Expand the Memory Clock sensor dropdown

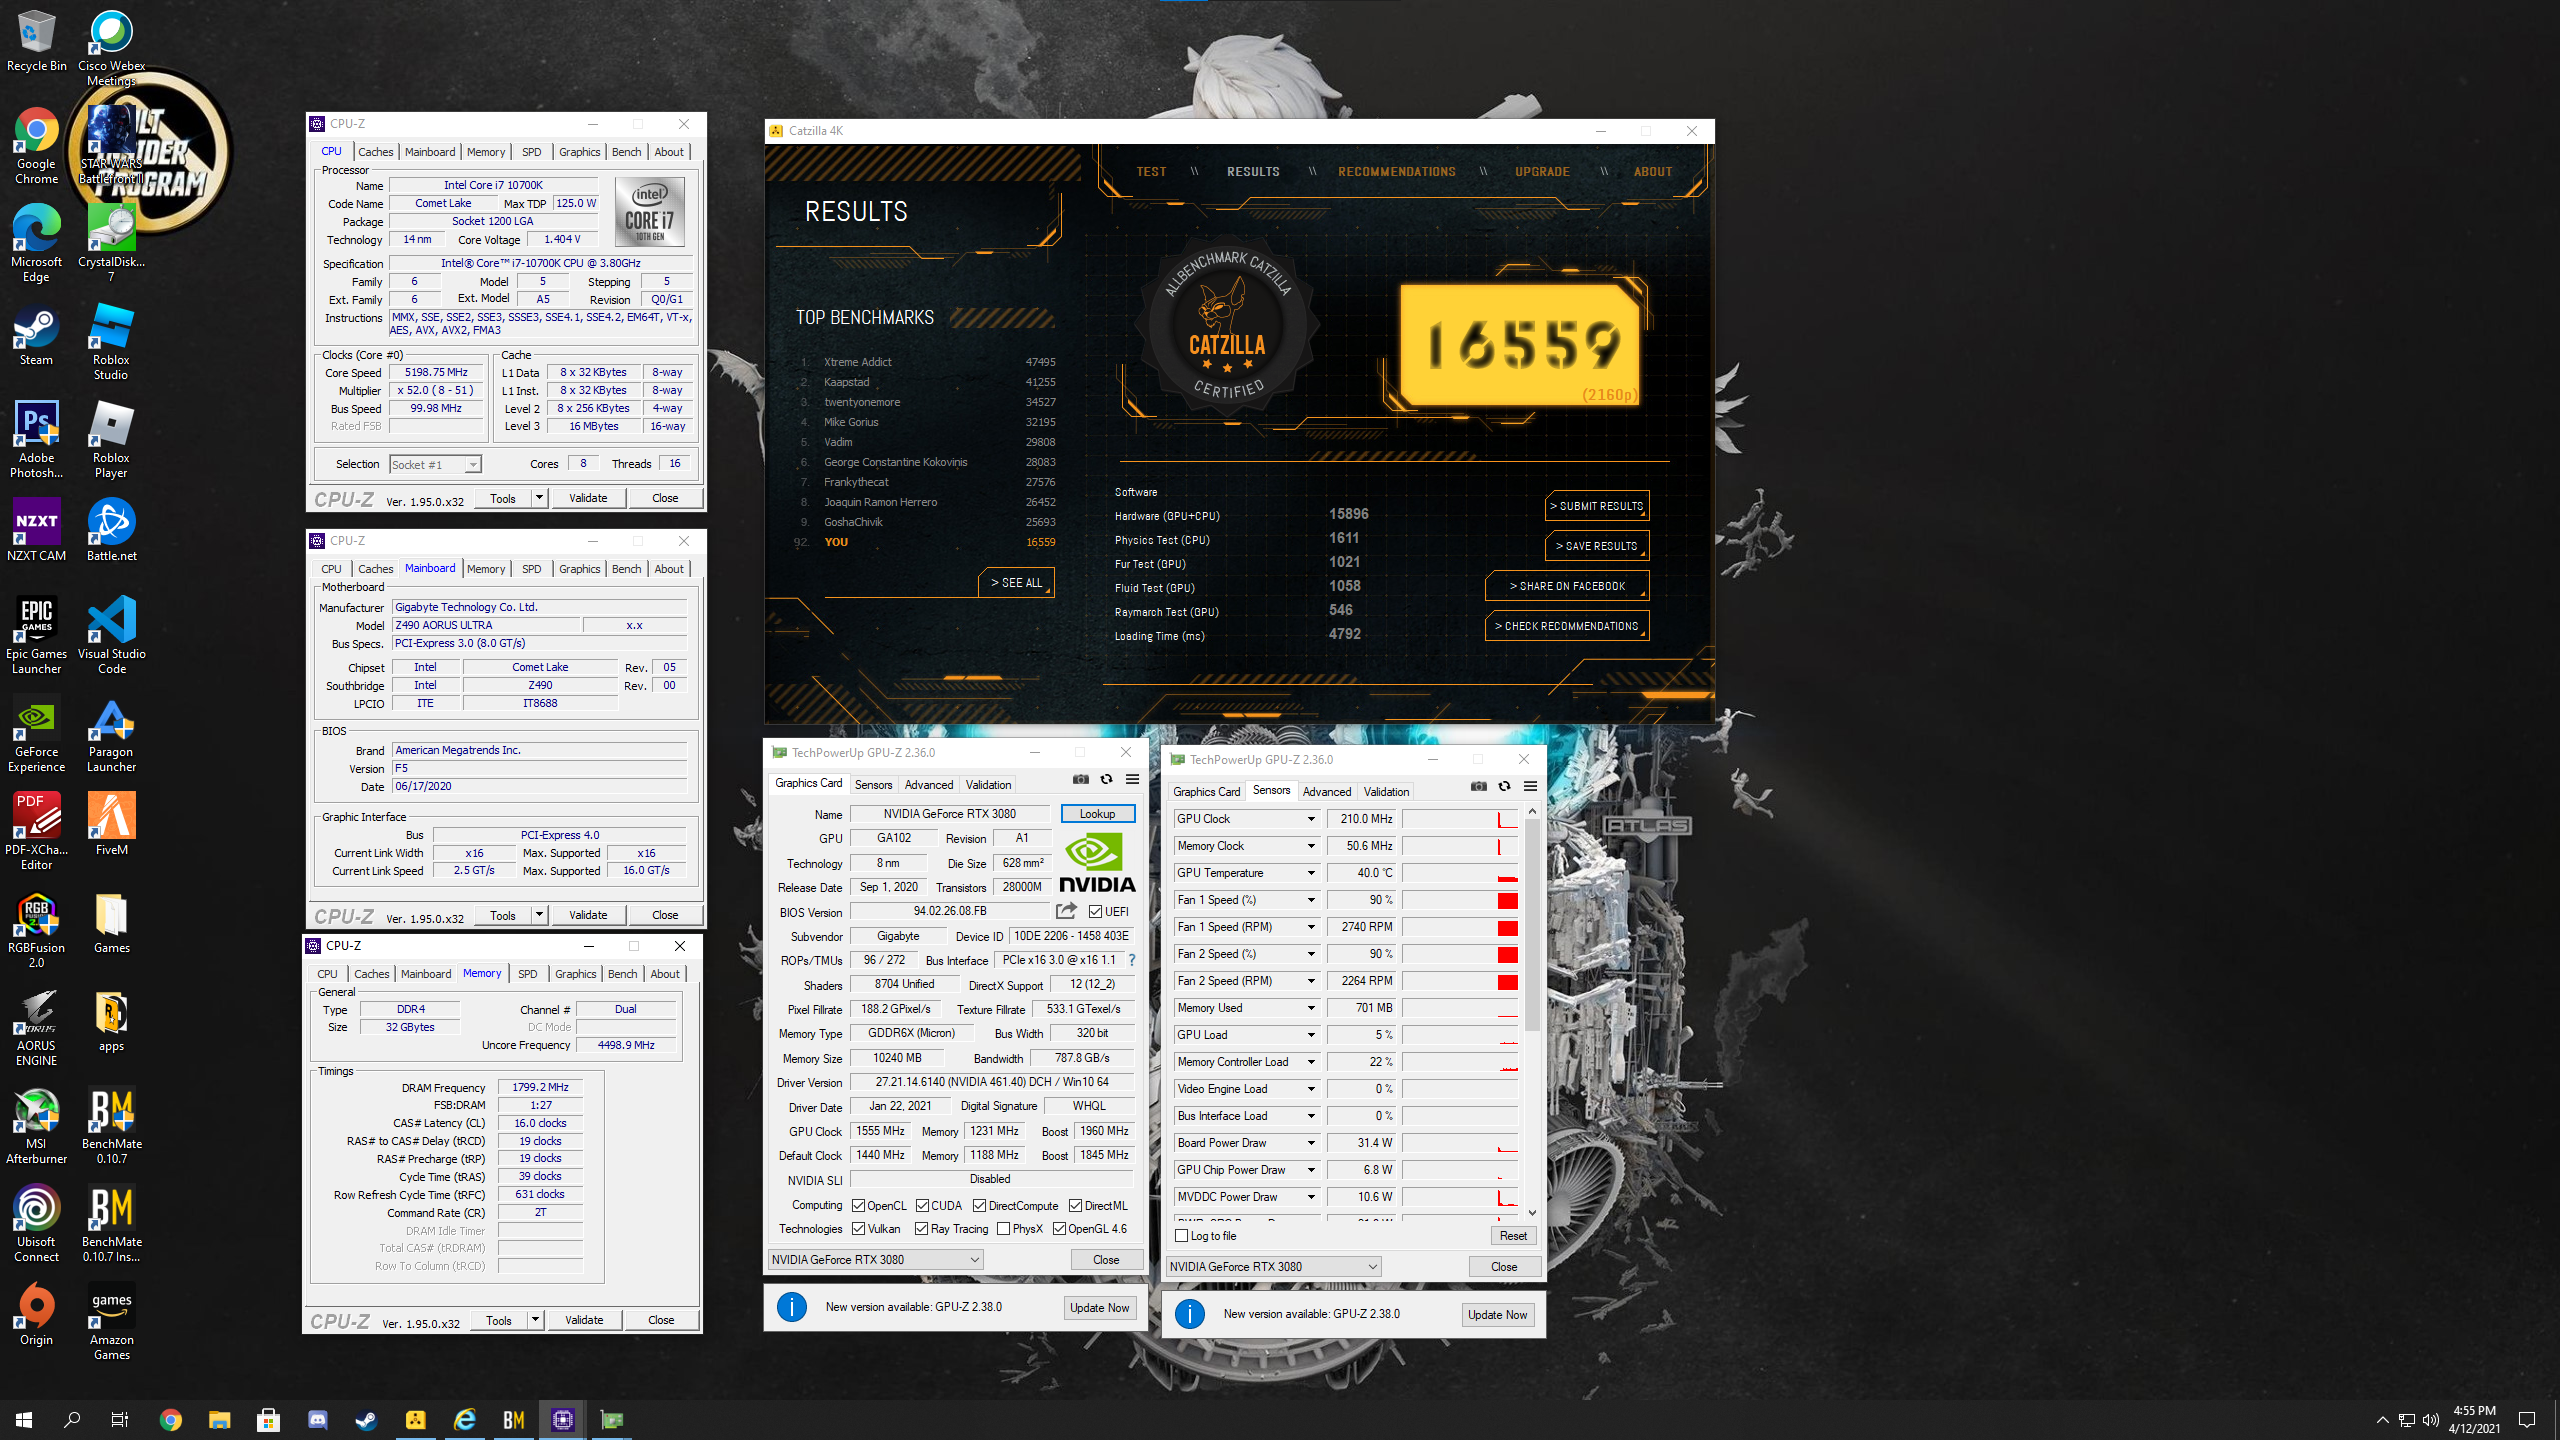pyautogui.click(x=1310, y=846)
